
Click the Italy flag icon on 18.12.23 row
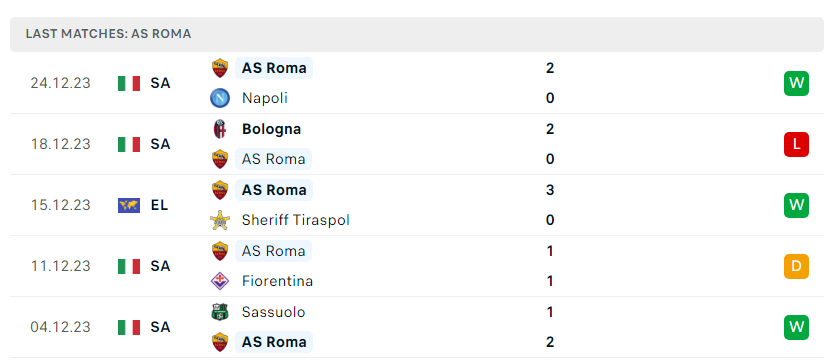click(x=129, y=144)
